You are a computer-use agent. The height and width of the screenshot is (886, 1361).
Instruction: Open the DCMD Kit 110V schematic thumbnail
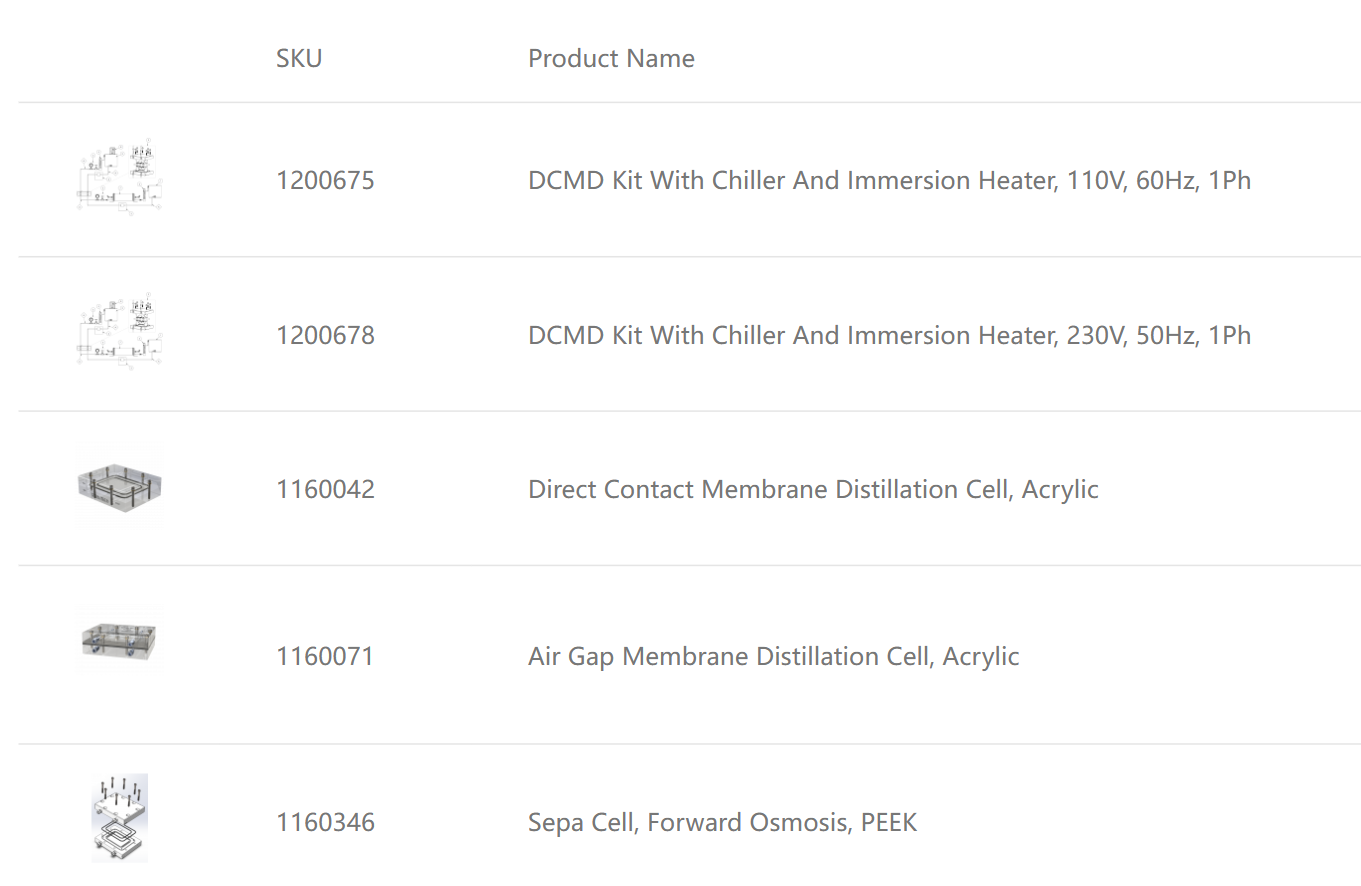pyautogui.click(x=120, y=175)
